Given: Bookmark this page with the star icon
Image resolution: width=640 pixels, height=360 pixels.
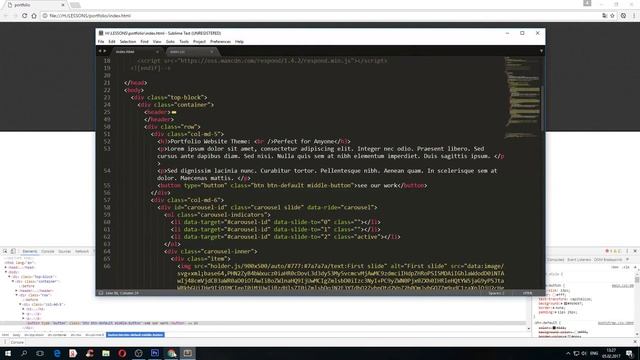Looking at the screenshot, I should 612,16.
